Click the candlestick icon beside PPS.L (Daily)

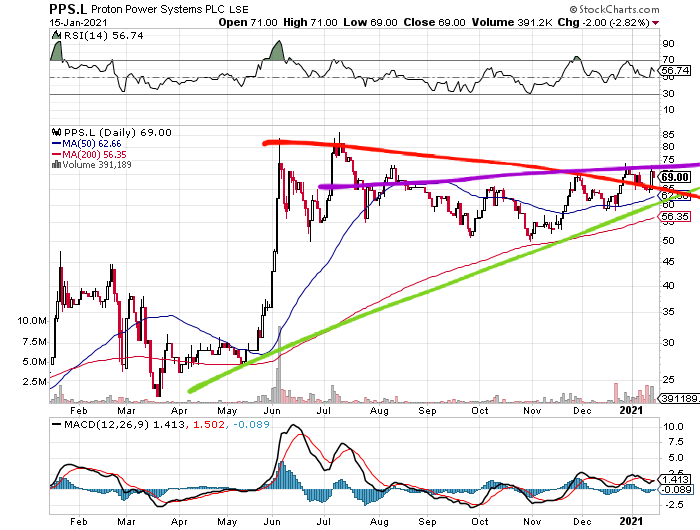click(56, 132)
